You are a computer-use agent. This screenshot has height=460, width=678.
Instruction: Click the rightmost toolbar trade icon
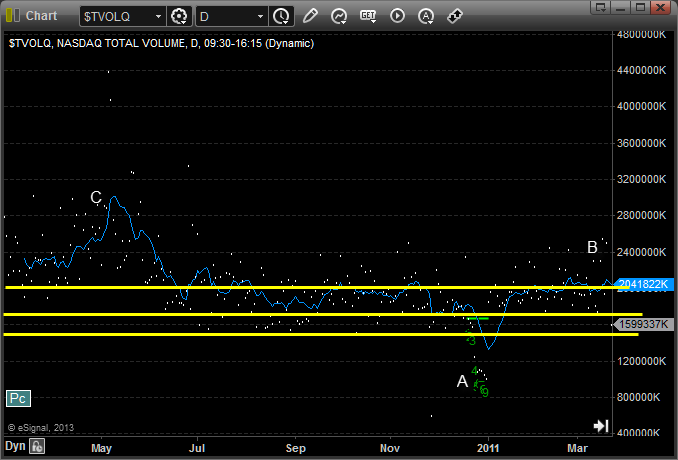coord(454,16)
